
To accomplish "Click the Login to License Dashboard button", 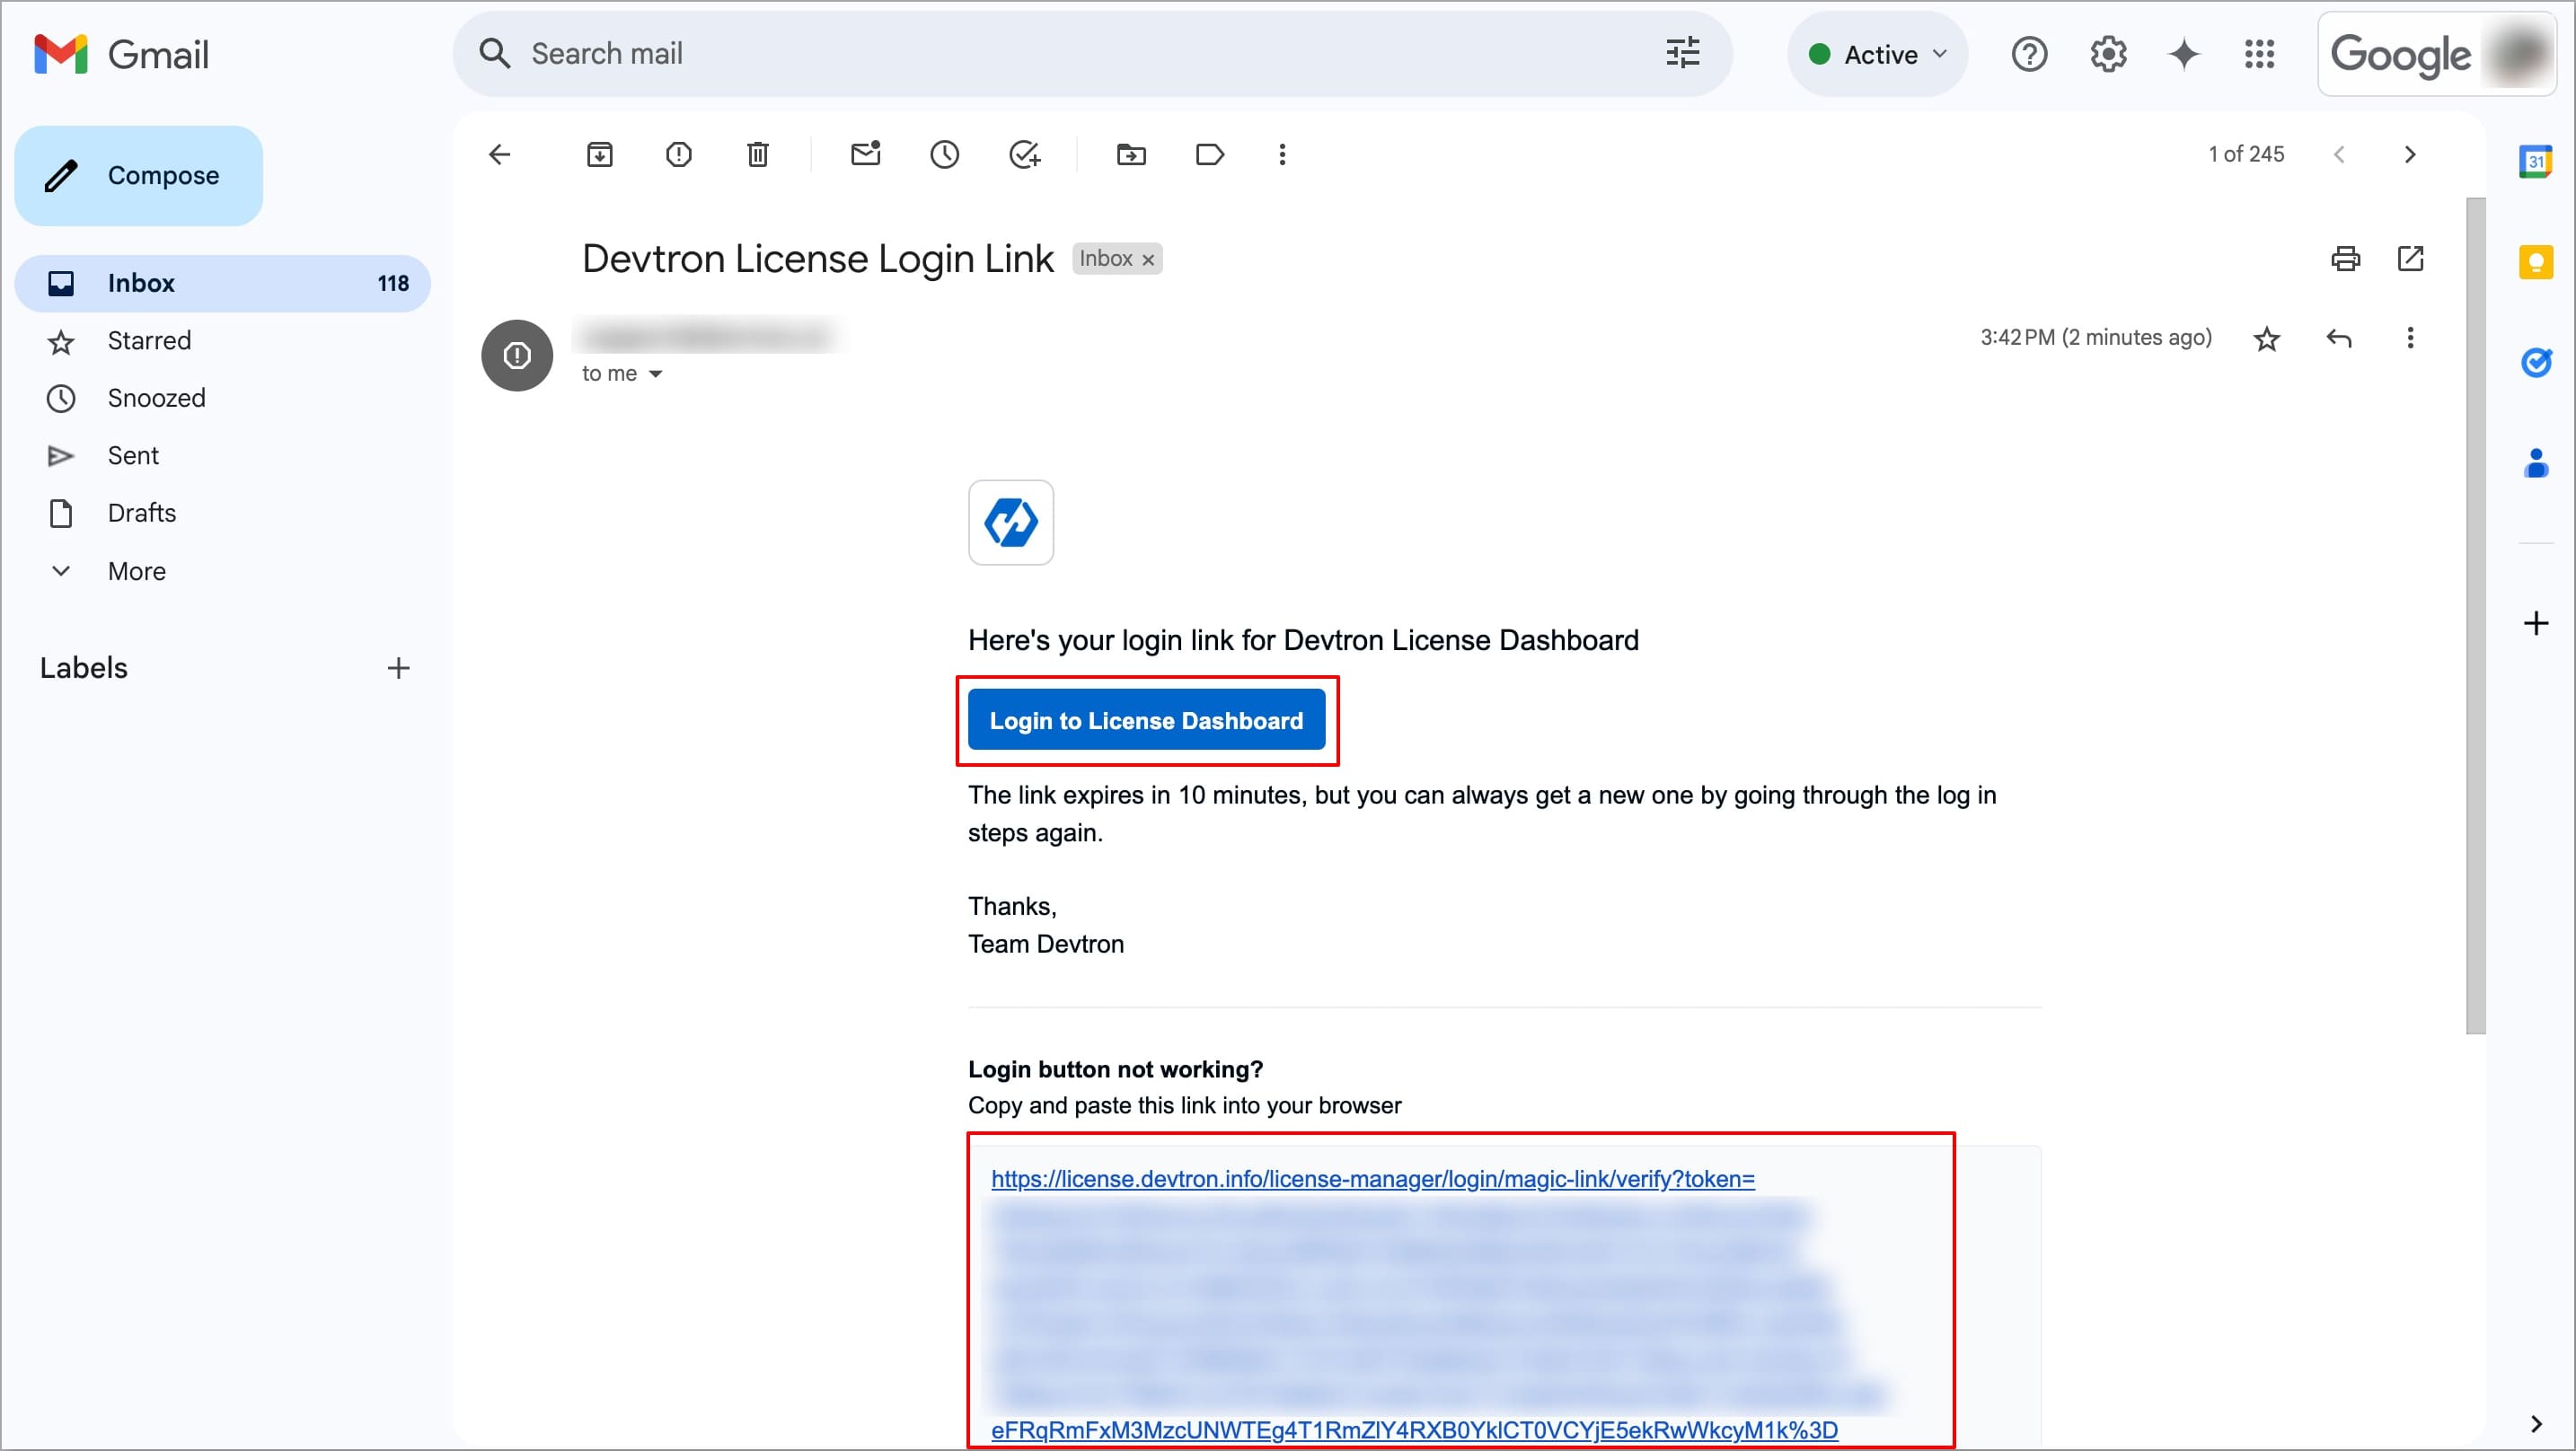I will (1146, 720).
